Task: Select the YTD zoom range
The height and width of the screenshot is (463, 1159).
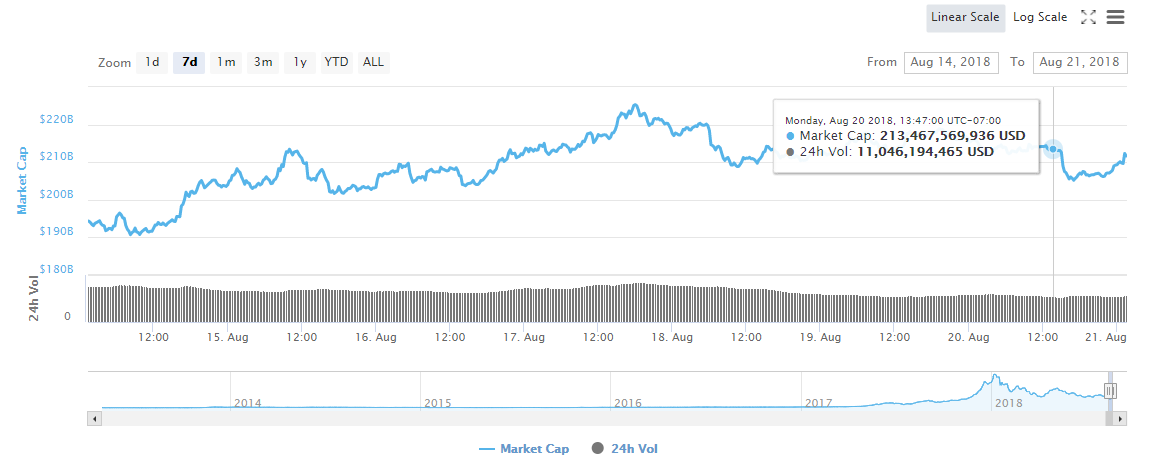Action: (x=336, y=63)
